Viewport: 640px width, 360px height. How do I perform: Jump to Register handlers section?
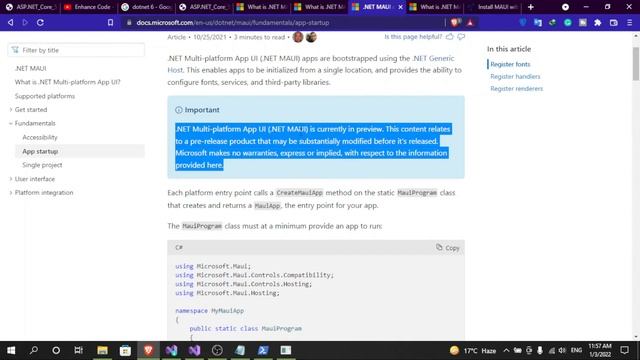(x=515, y=76)
